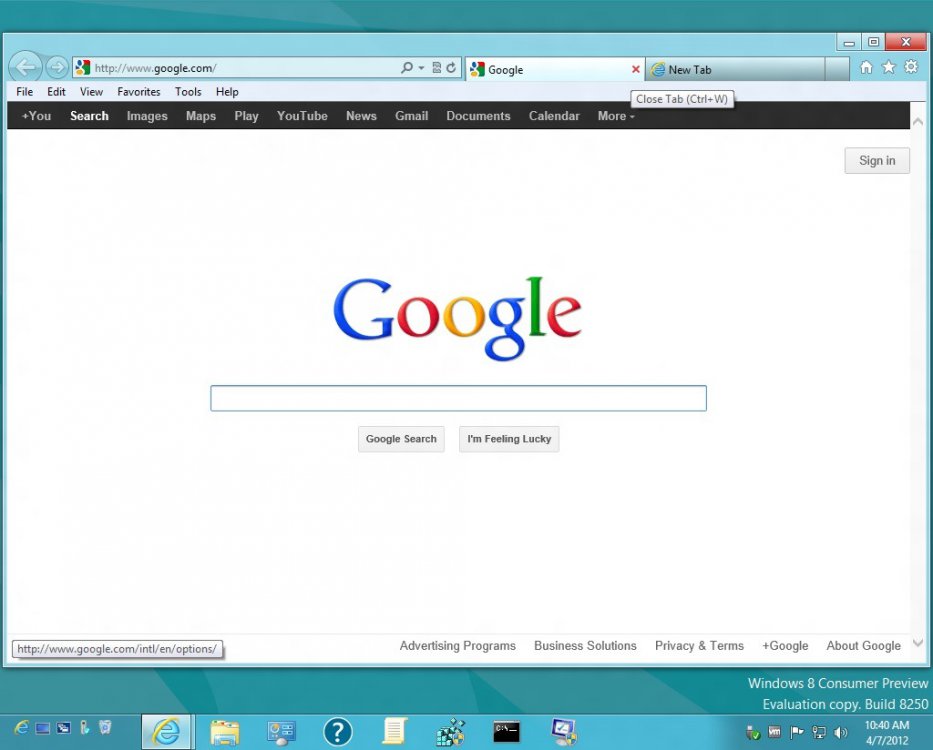
Task: Click inside the Google search box
Action: [457, 397]
